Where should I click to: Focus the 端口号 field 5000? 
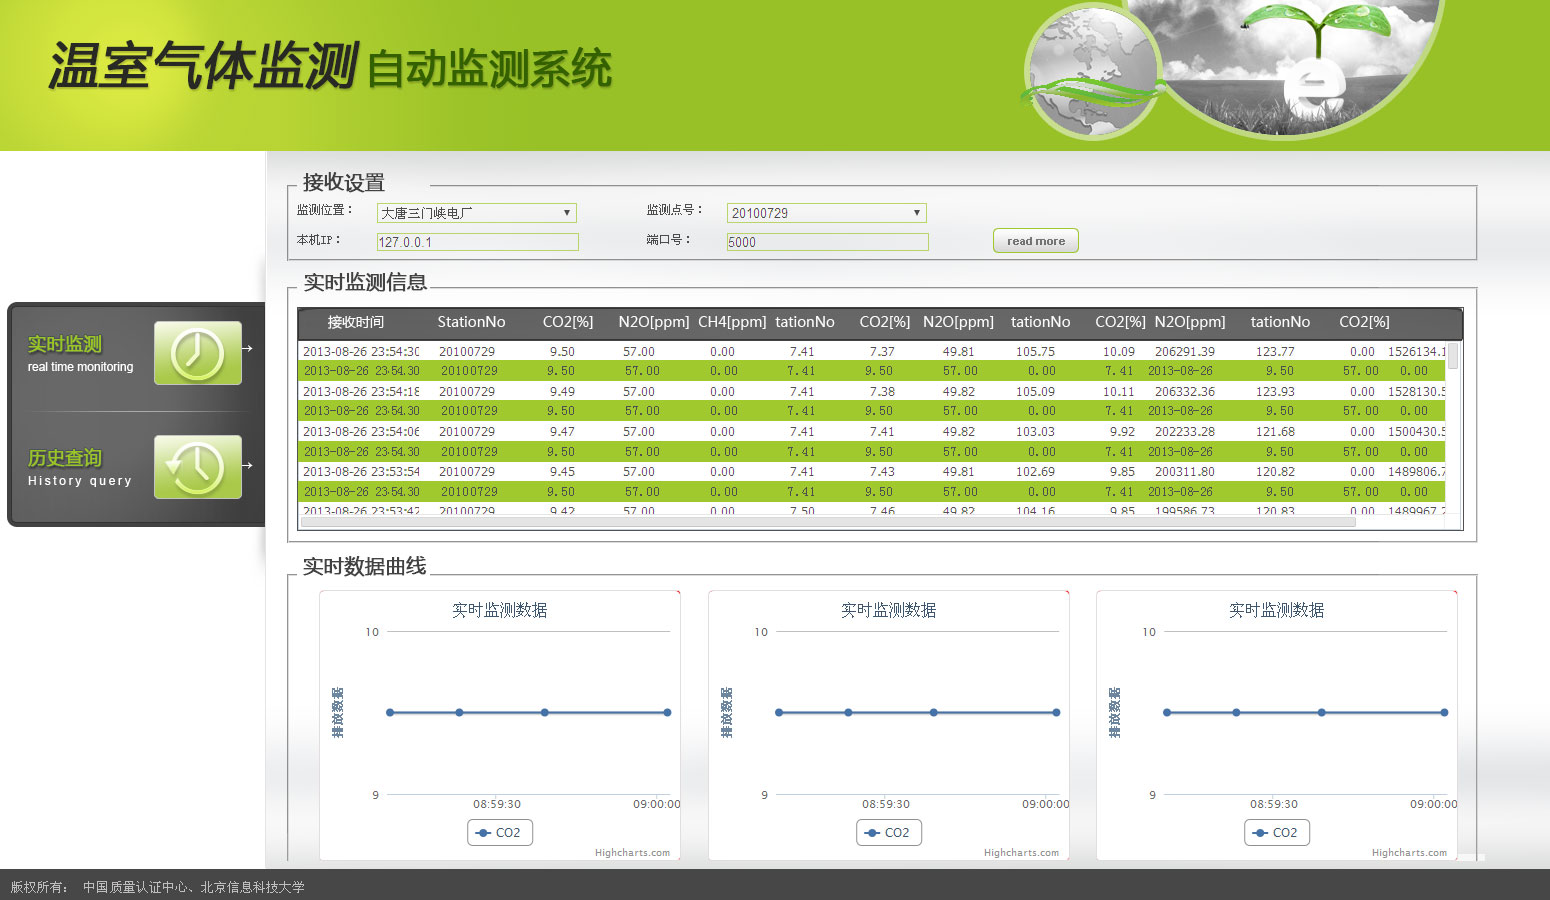(x=827, y=242)
